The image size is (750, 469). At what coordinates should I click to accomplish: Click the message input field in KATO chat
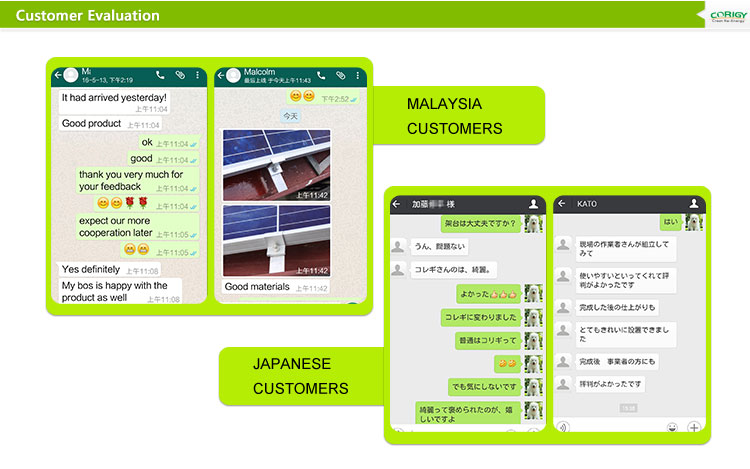pos(618,427)
